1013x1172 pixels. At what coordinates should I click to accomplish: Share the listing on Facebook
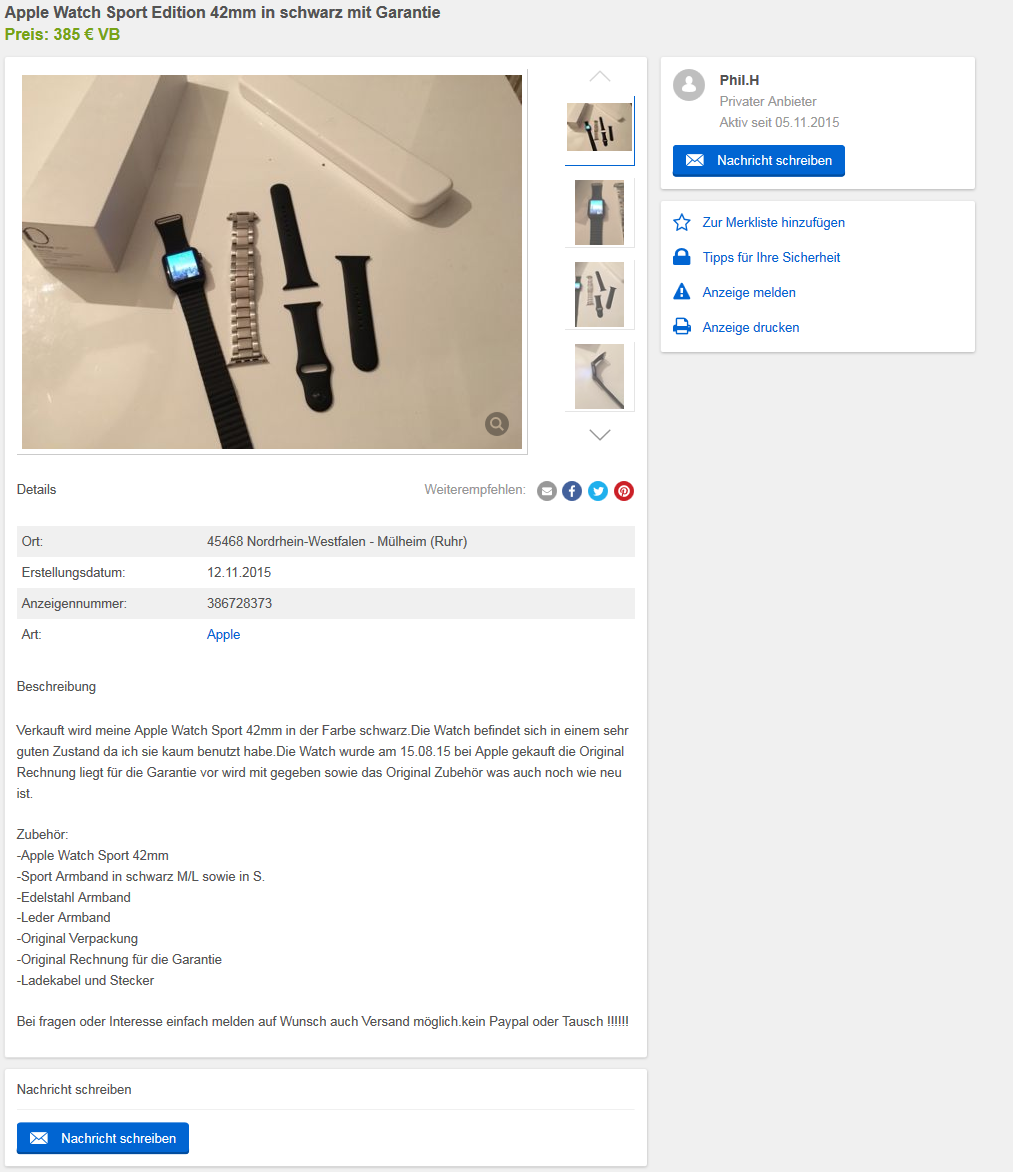[572, 491]
